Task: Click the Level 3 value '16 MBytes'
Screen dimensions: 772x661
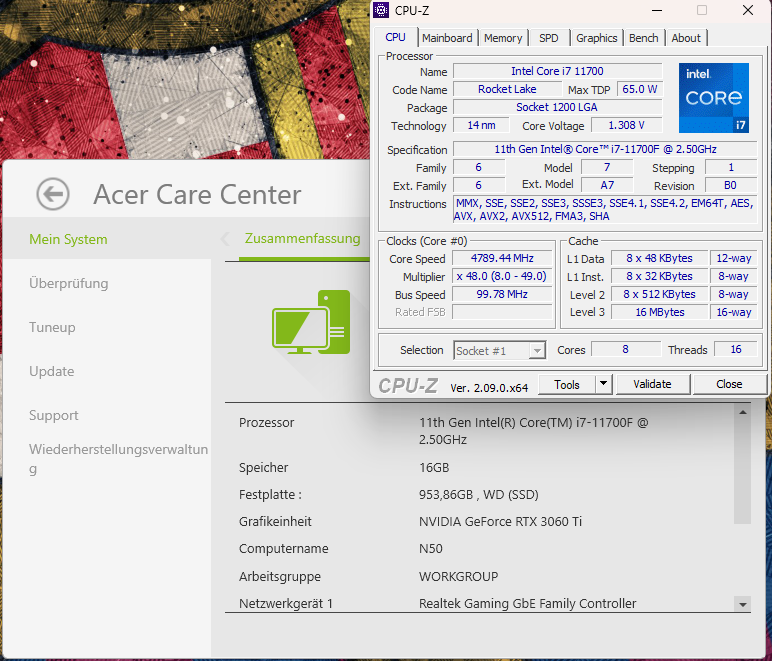Action: tap(659, 312)
